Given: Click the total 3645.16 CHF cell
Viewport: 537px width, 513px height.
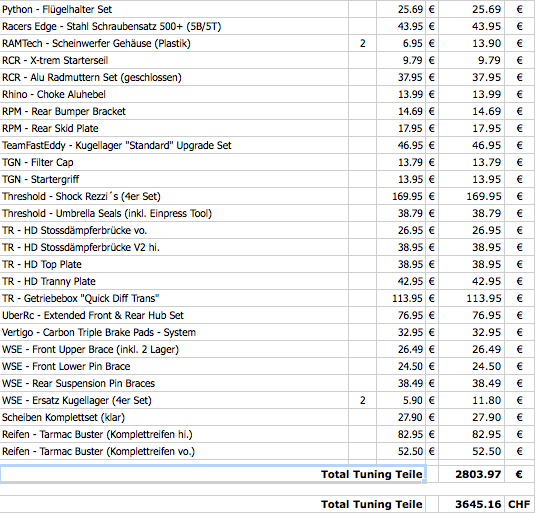Looking at the screenshot, I should [x=472, y=504].
